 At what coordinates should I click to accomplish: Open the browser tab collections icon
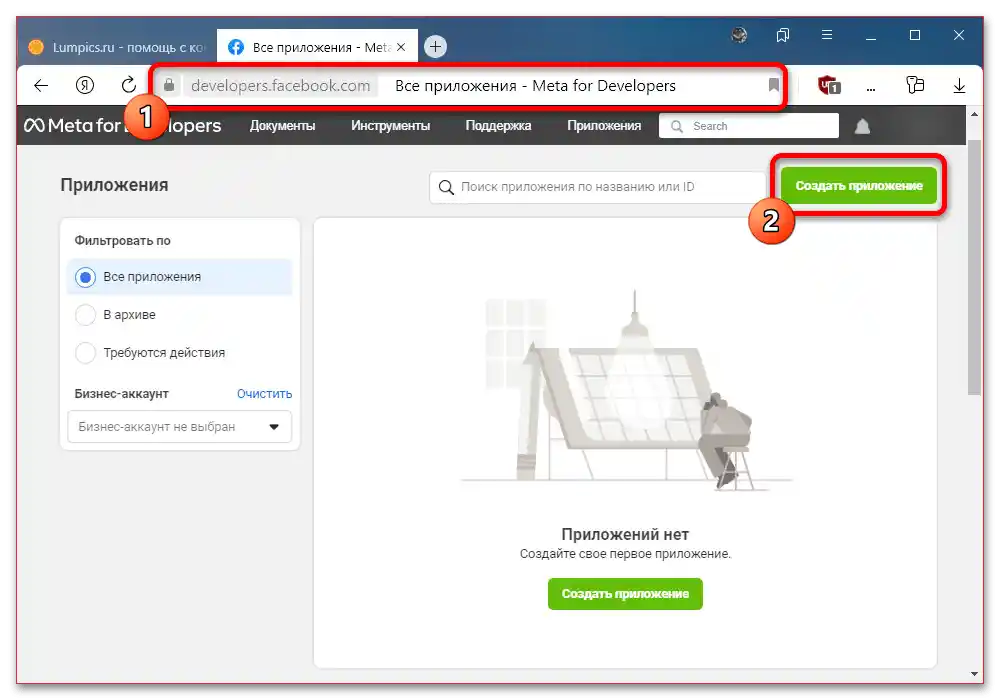pos(783,35)
